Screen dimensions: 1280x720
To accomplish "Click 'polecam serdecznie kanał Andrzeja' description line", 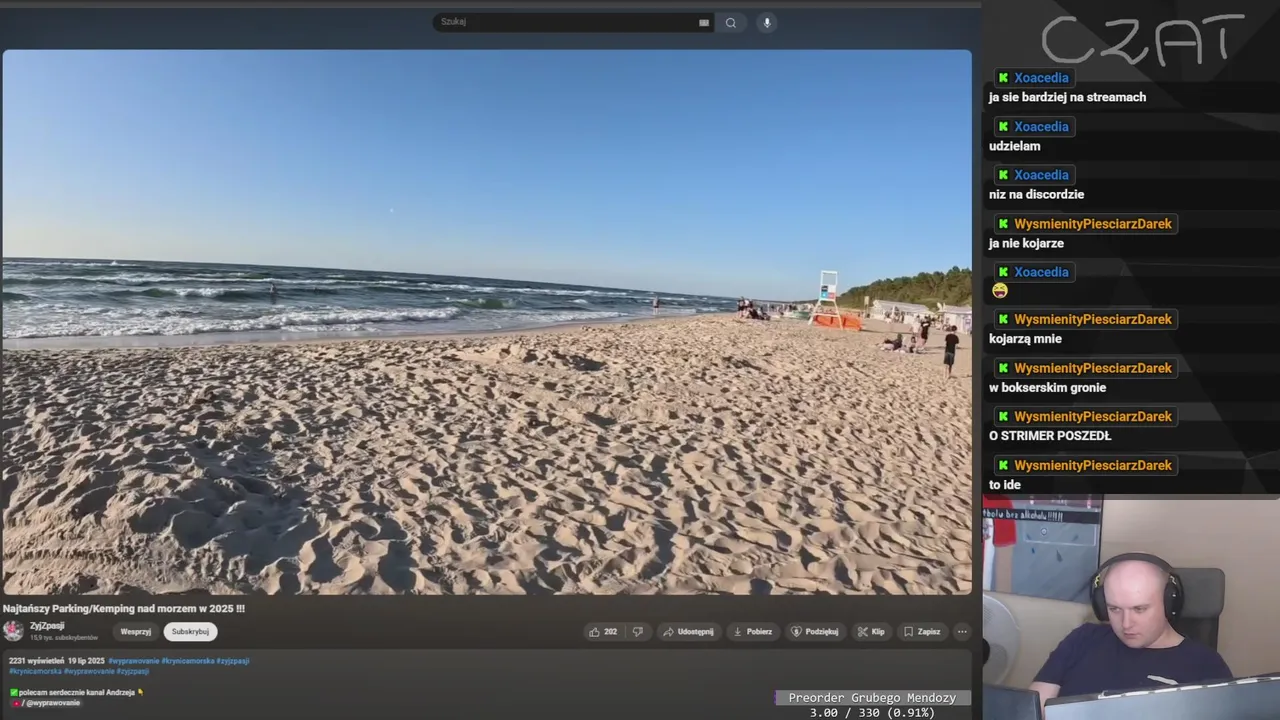I will pyautogui.click(x=78, y=692).
